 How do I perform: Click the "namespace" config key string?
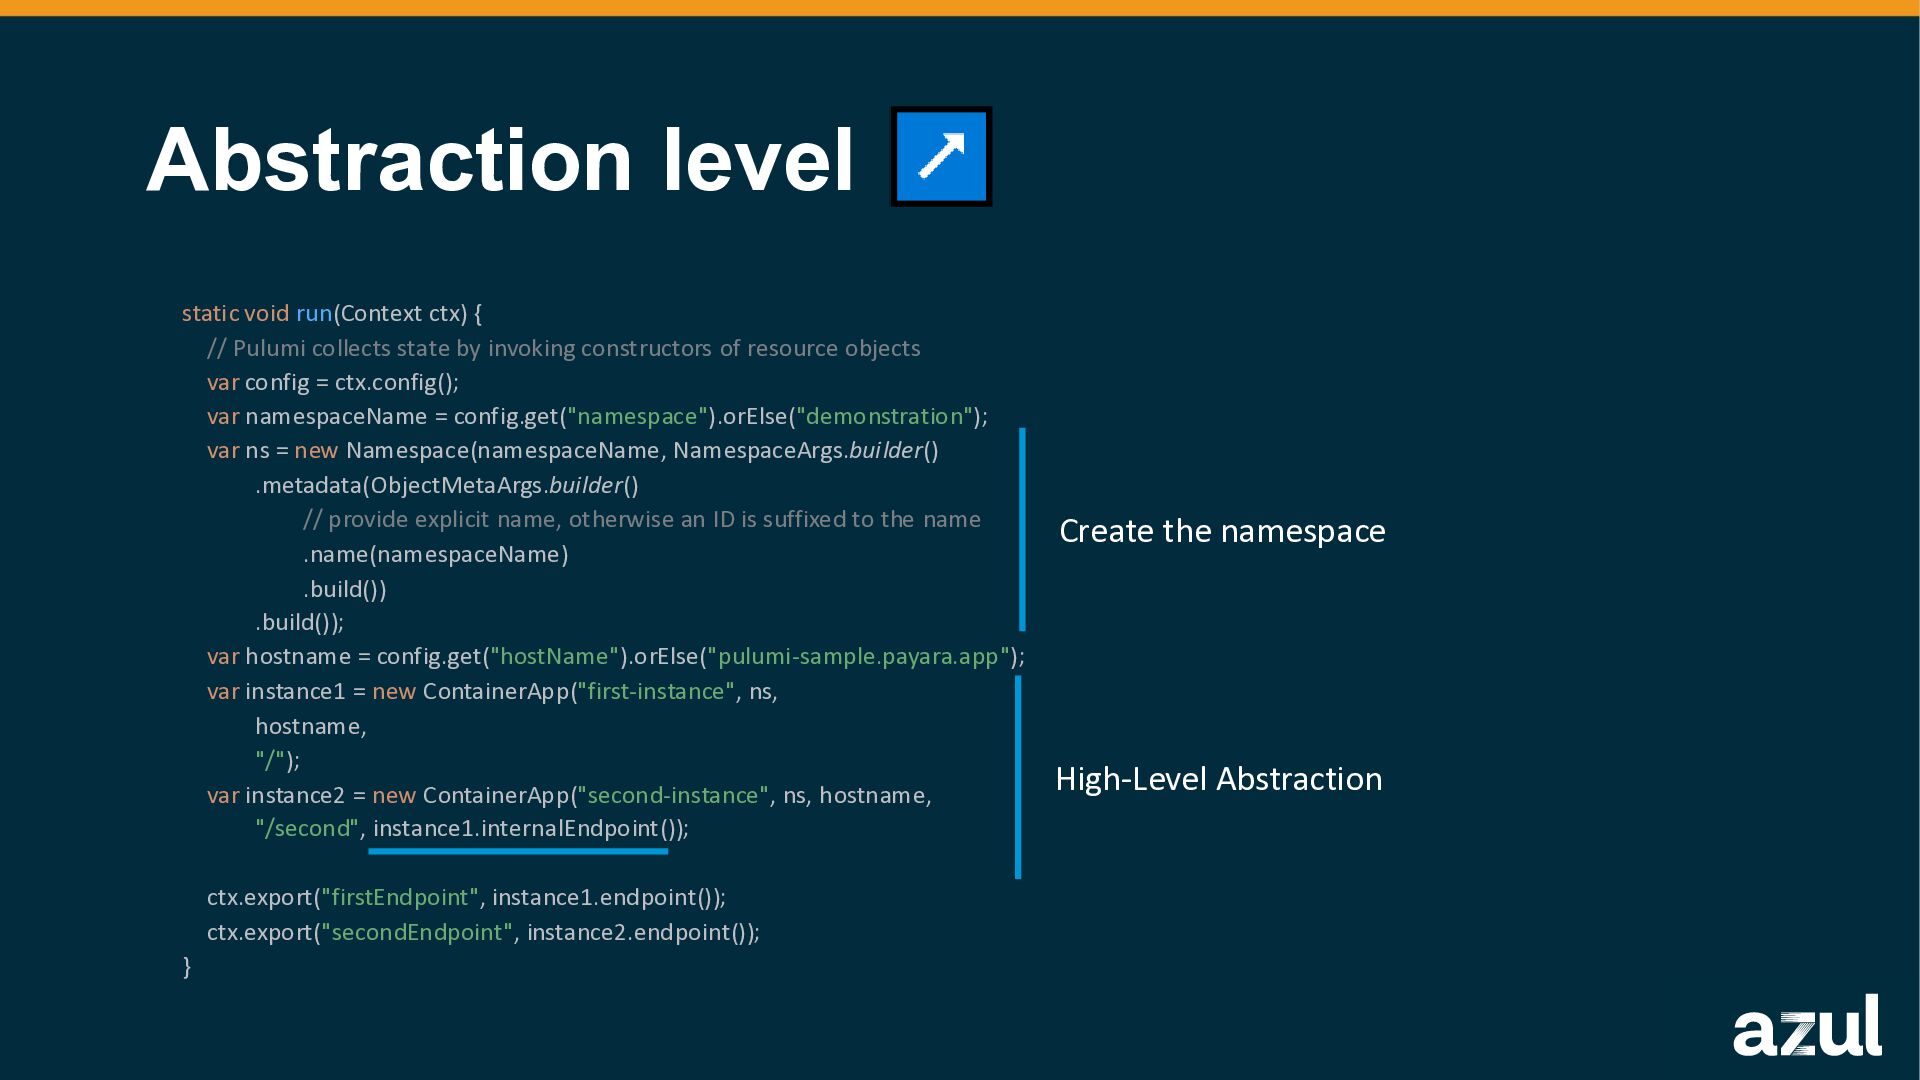click(637, 417)
